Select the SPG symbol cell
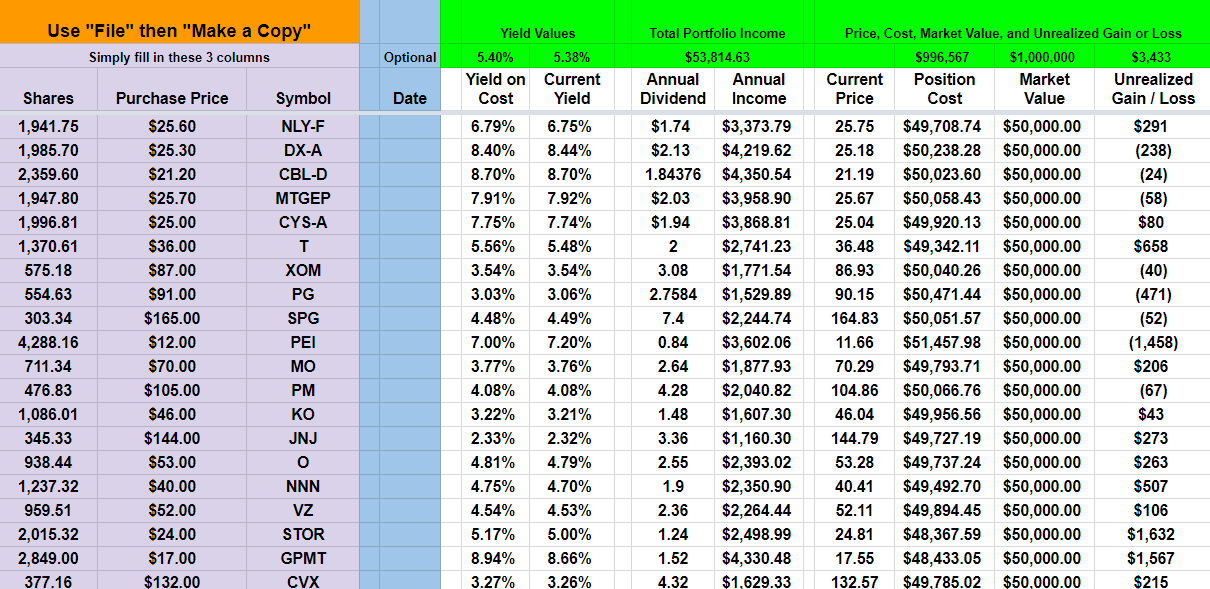 [x=303, y=318]
